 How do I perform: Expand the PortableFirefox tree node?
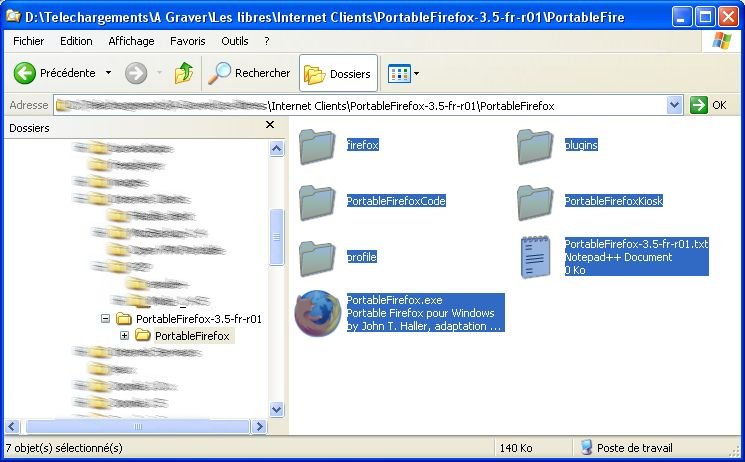click(x=124, y=336)
